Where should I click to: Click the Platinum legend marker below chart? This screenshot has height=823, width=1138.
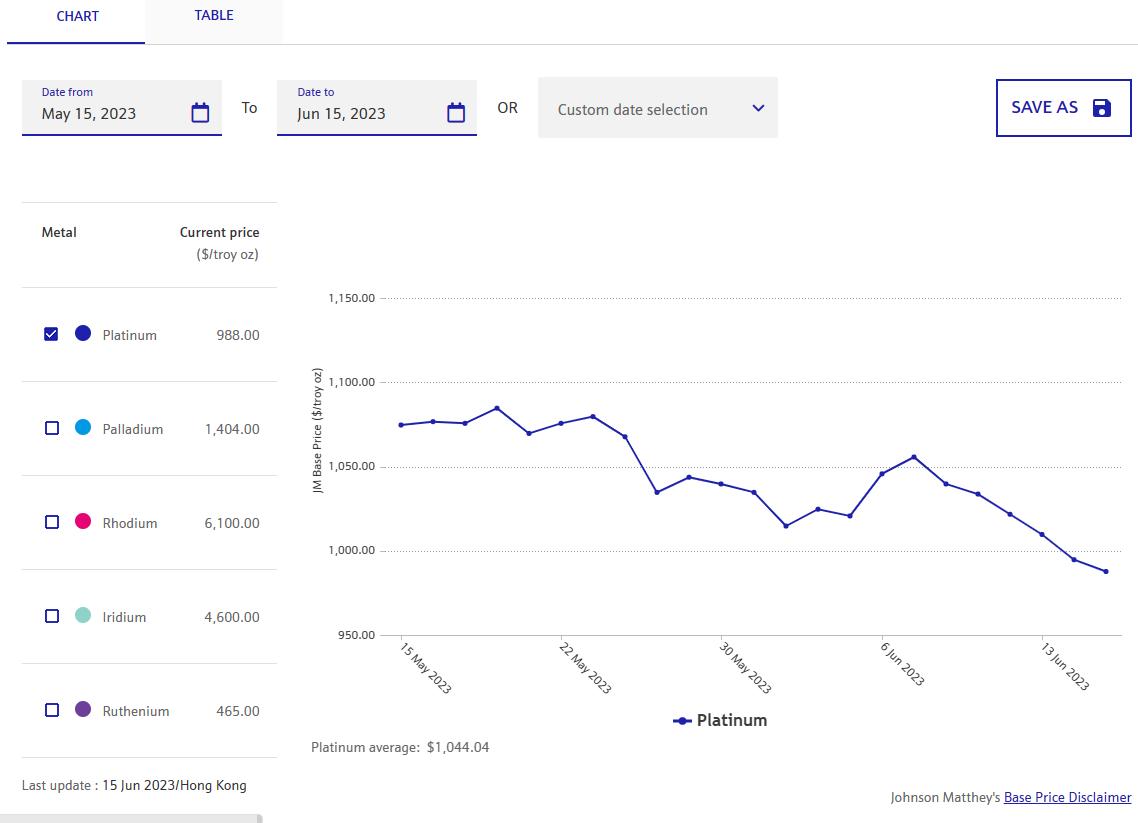point(683,721)
